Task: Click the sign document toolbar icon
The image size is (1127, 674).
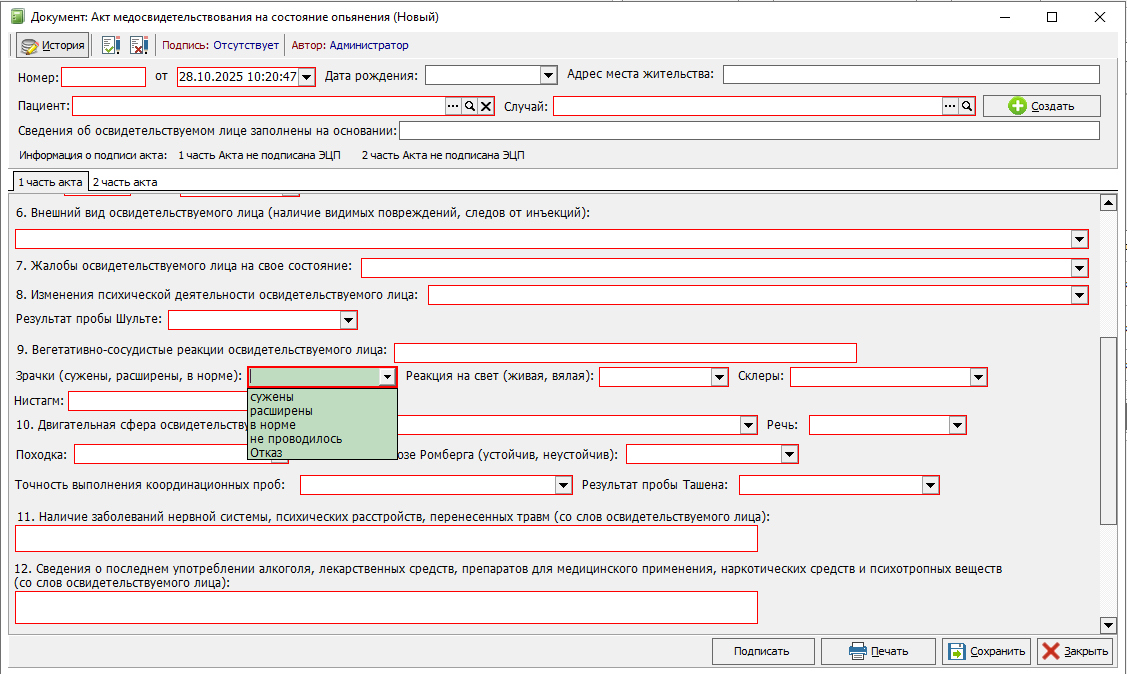Action: click(x=111, y=45)
